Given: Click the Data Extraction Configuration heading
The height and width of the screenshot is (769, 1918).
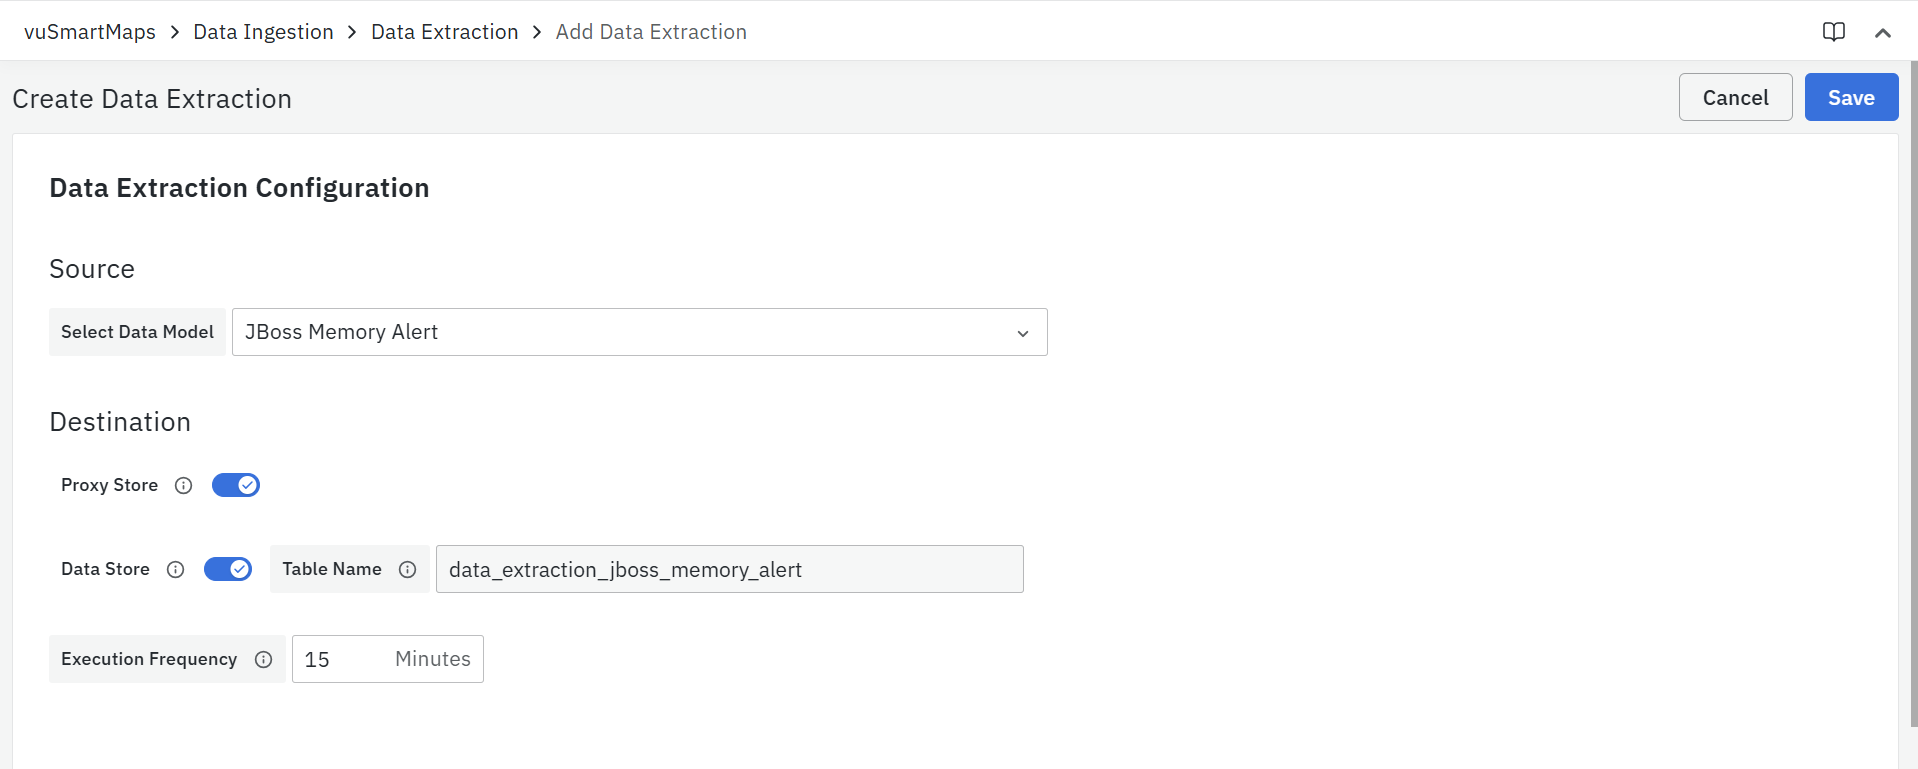Looking at the screenshot, I should [x=239, y=188].
